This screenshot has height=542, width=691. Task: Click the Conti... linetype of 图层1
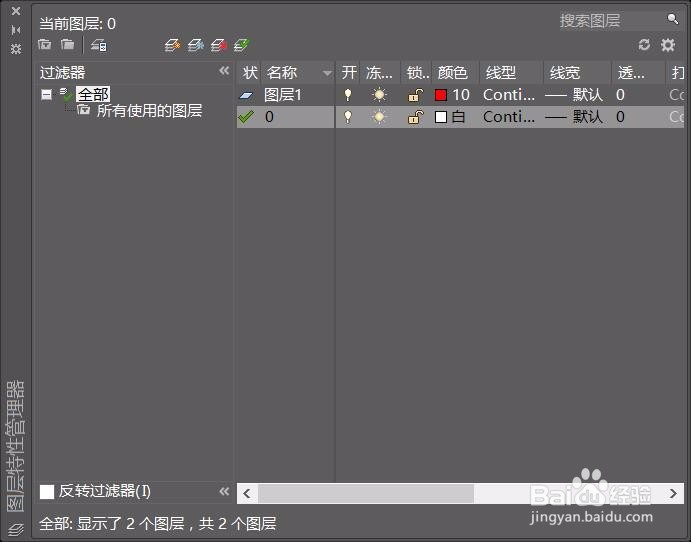(509, 95)
